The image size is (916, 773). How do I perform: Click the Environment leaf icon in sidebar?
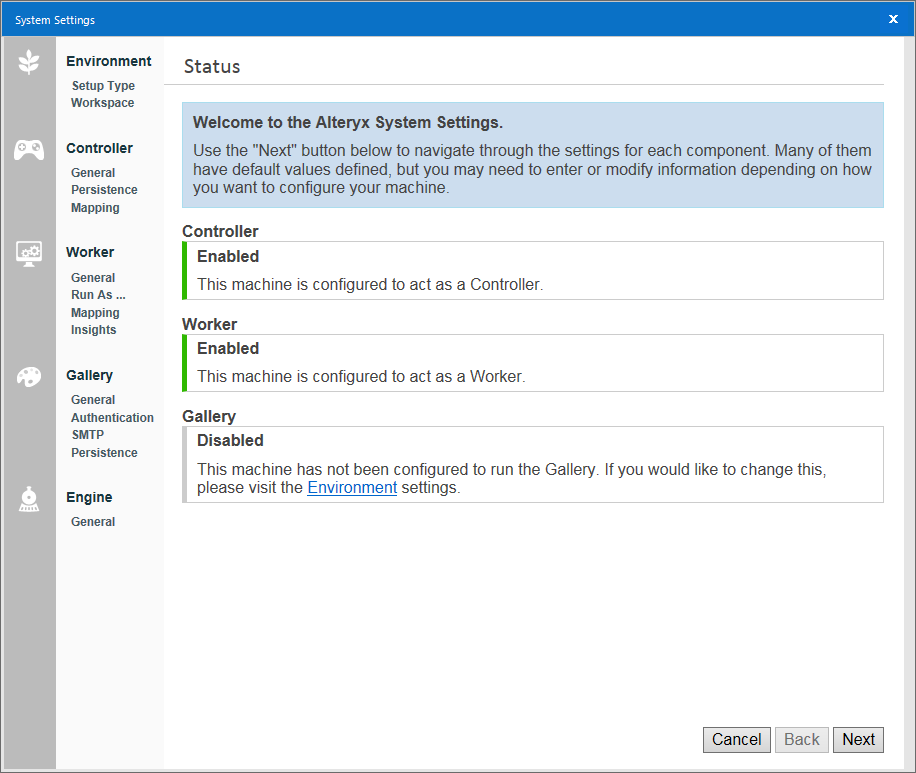[29, 63]
